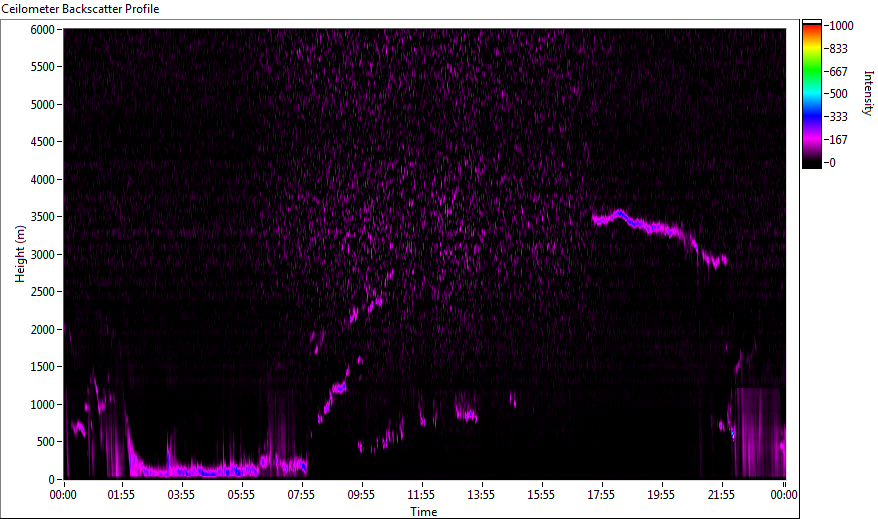The width and height of the screenshot is (878, 519).
Task: Click the intensity color ramp bar
Action: coord(812,94)
